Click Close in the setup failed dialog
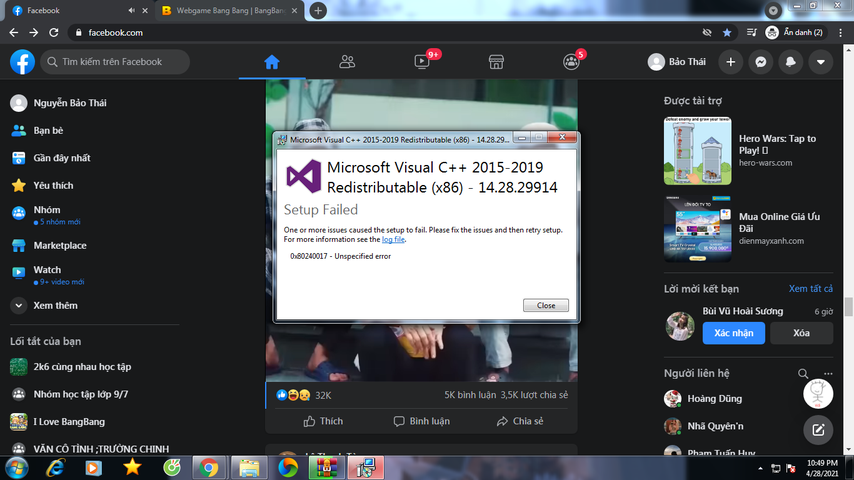 click(x=546, y=305)
